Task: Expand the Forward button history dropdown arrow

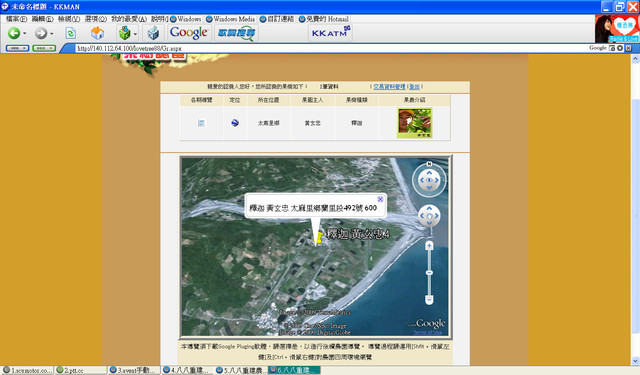Action: 51,33
